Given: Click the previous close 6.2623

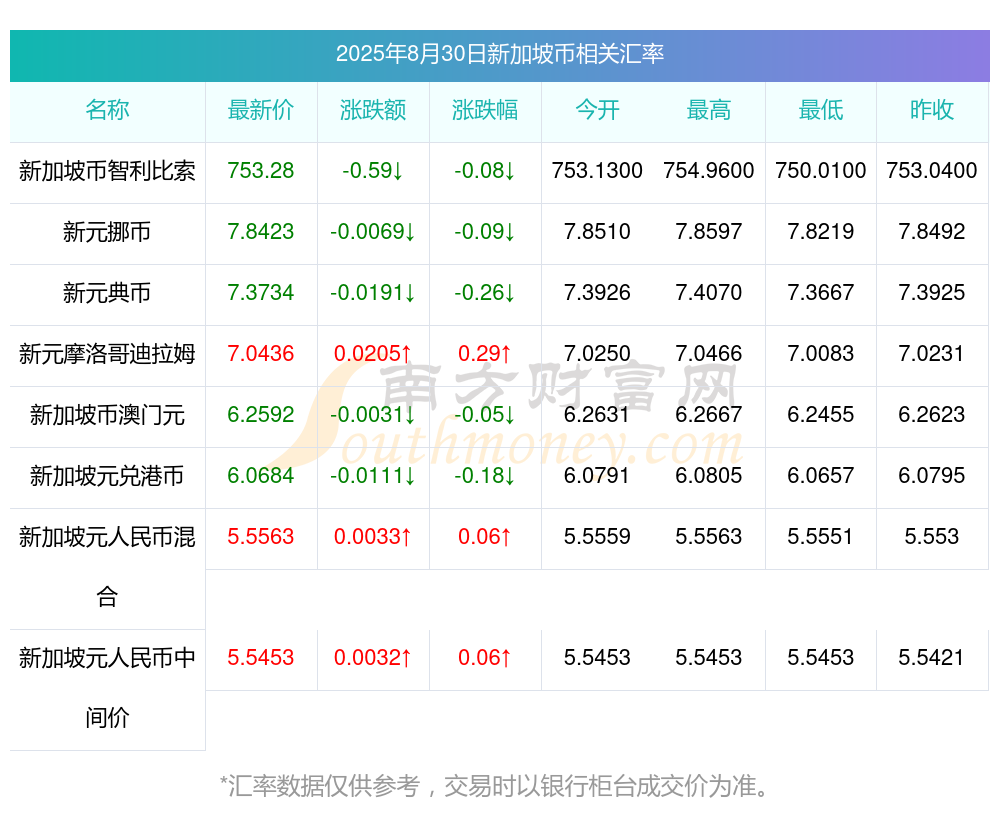Looking at the screenshot, I should pos(932,415).
